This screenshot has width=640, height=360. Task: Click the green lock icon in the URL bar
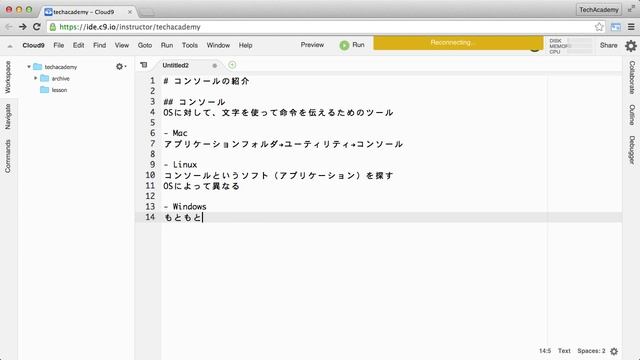pyautogui.click(x=53, y=27)
